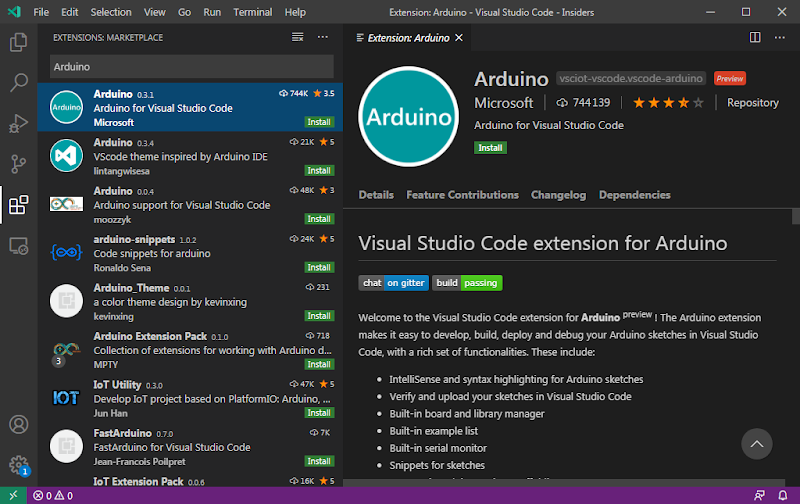Open the Run menu

click(212, 12)
